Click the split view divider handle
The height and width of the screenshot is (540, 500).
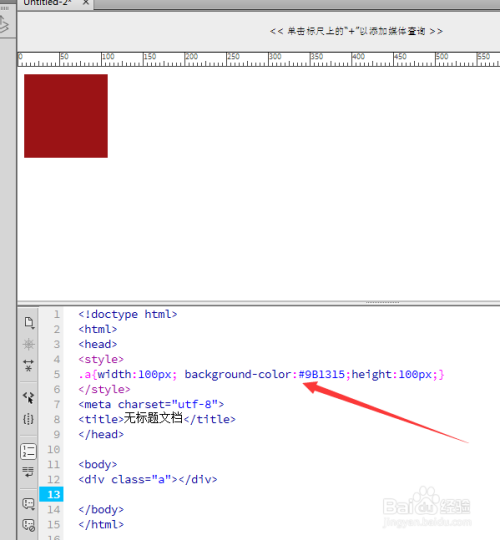click(x=382, y=303)
